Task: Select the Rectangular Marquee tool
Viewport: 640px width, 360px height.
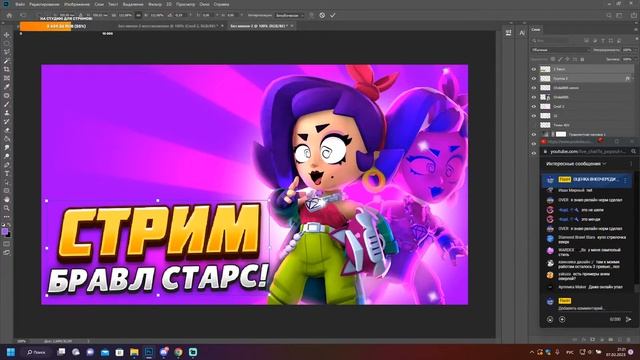Action: click(x=7, y=44)
